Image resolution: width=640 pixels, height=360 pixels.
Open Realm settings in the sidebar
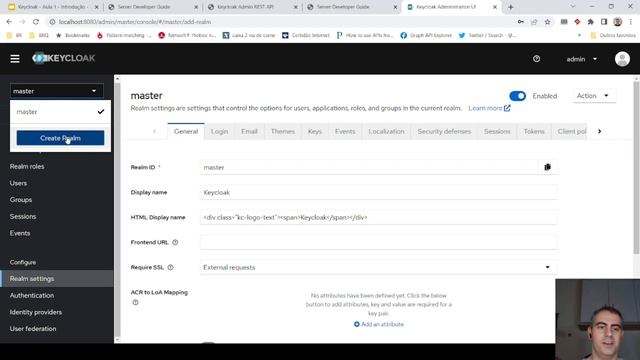pyautogui.click(x=57, y=279)
